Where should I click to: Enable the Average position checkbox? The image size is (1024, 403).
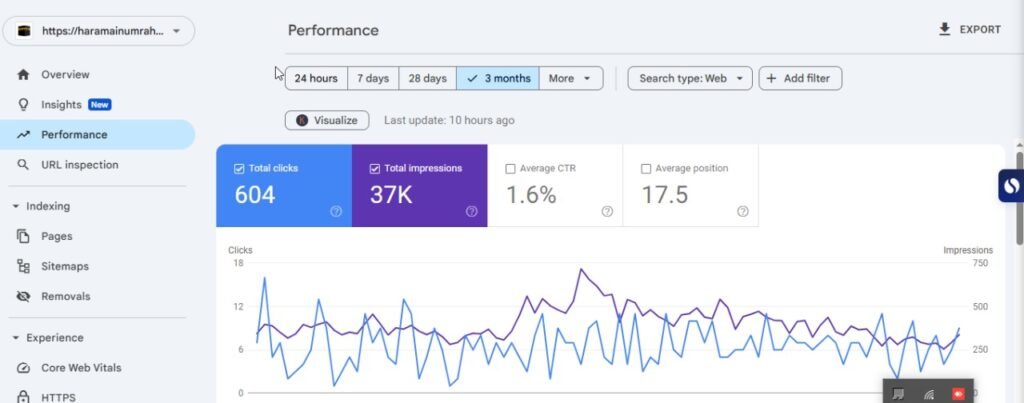coord(646,169)
